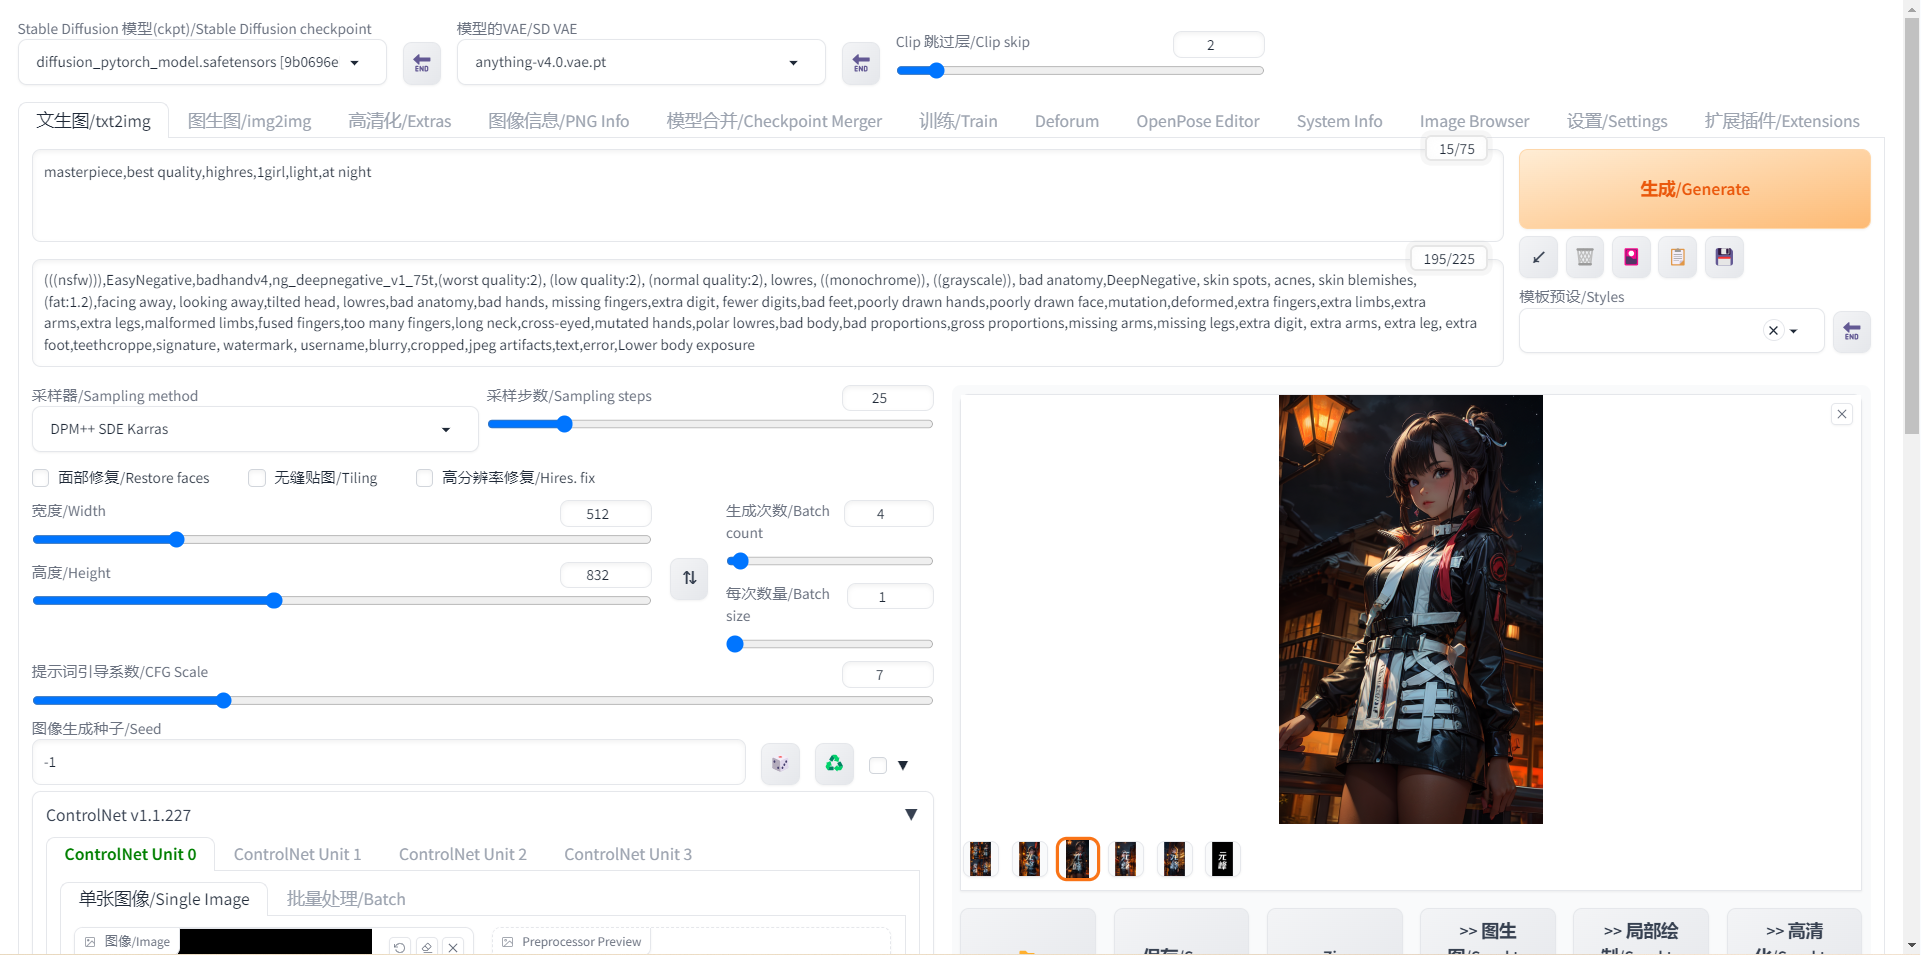
Task: Click the Seed input field
Action: pyautogui.click(x=389, y=763)
